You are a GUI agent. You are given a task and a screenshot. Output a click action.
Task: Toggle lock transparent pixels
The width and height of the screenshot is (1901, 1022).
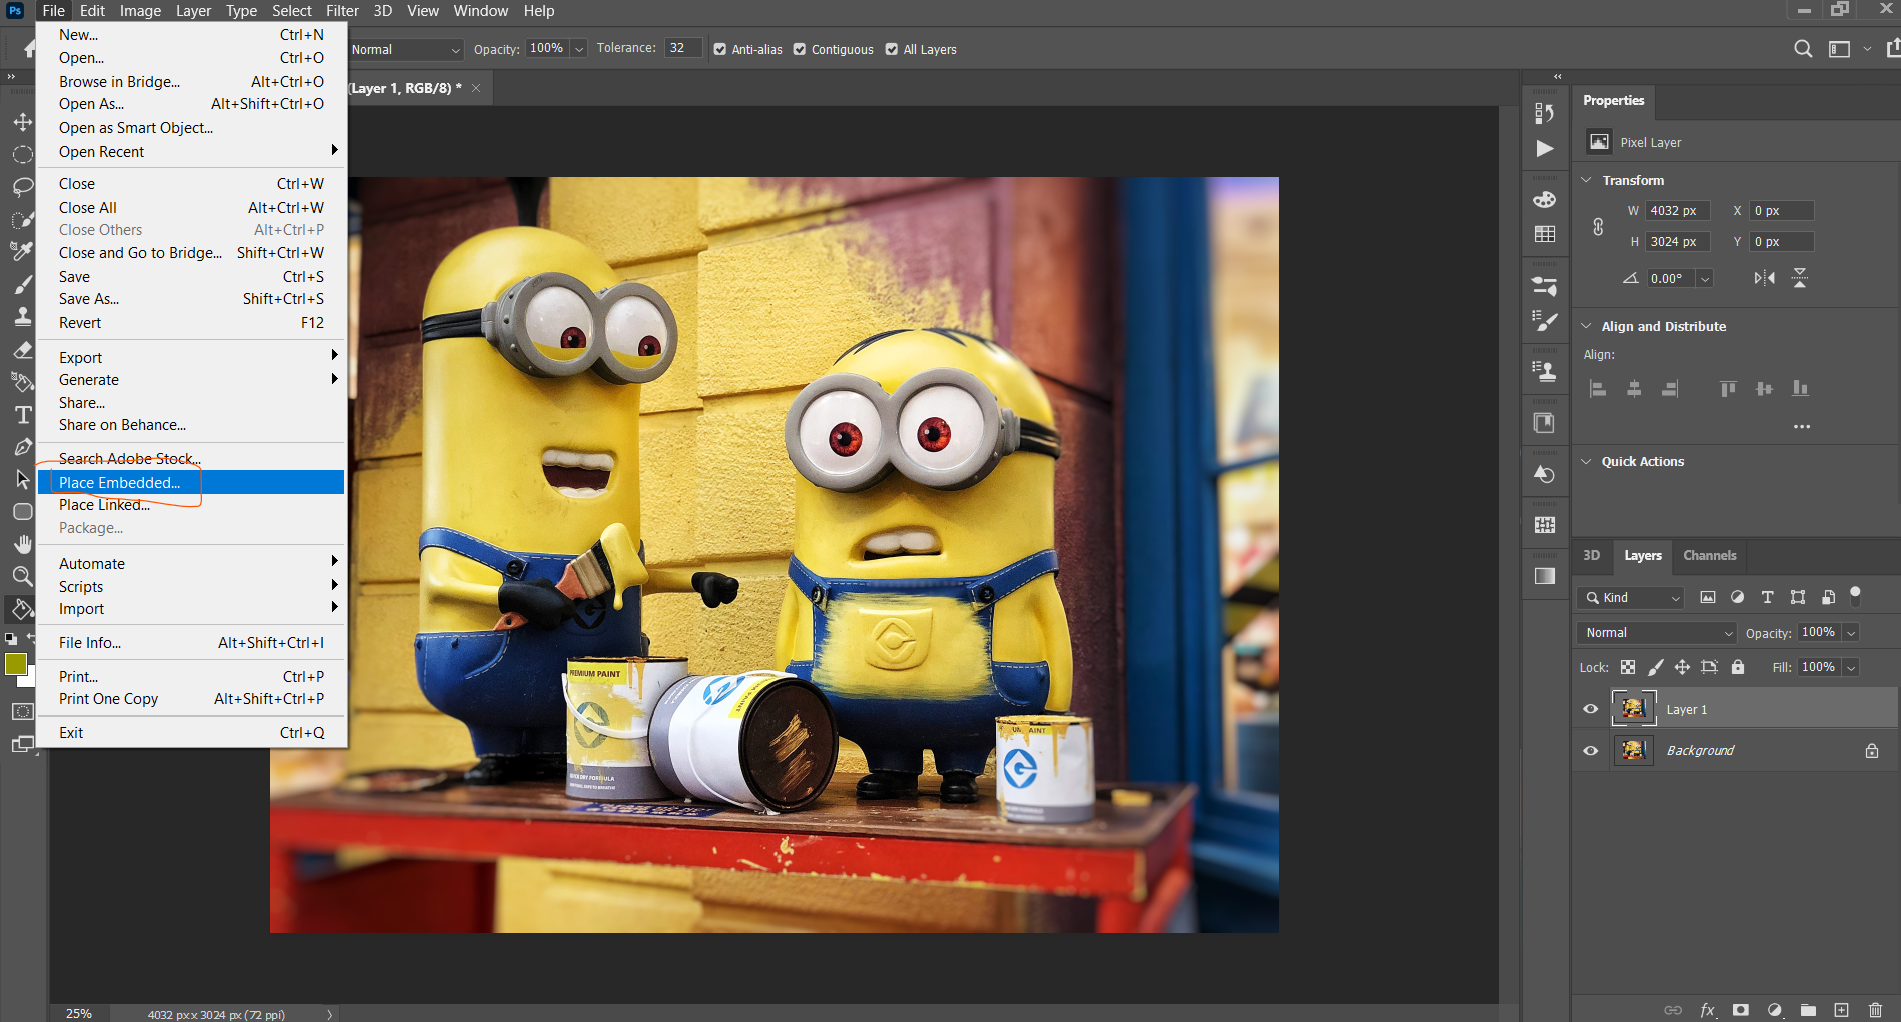click(x=1628, y=667)
